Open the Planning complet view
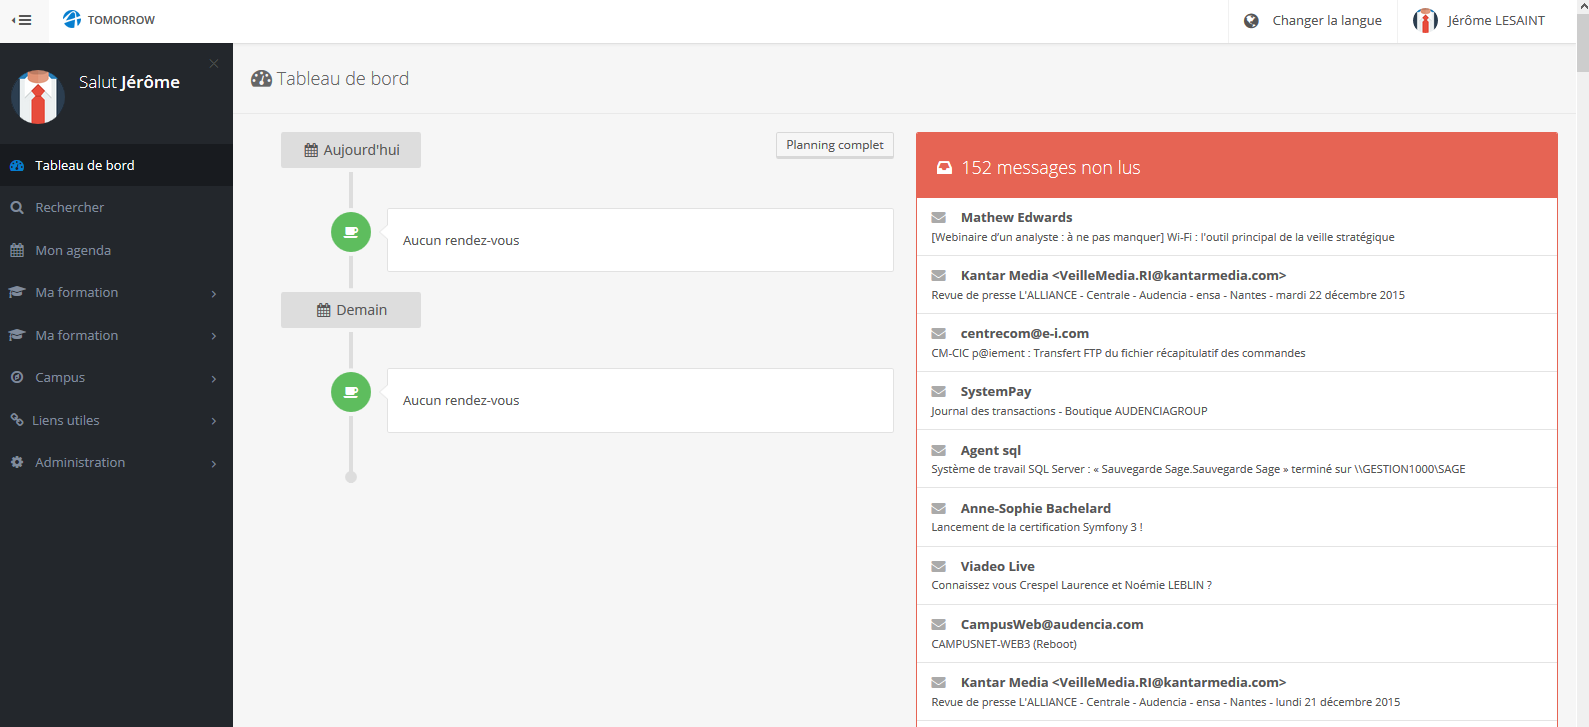Screen dimensions: 1589x727 tap(835, 145)
